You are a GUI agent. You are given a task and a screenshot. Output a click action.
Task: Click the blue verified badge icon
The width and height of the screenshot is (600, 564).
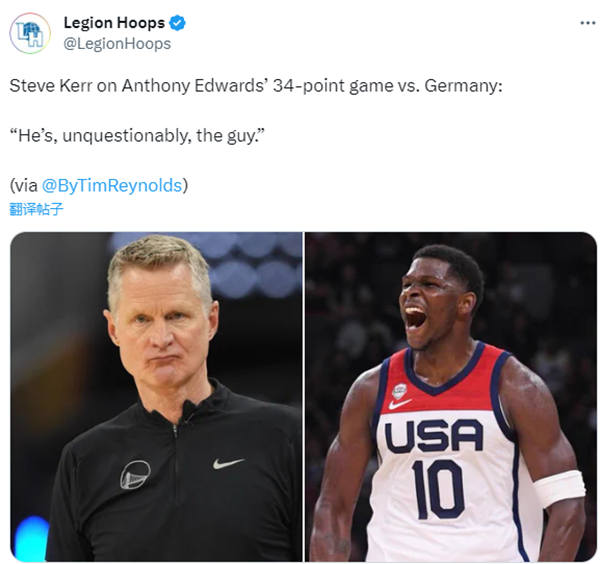[177, 23]
